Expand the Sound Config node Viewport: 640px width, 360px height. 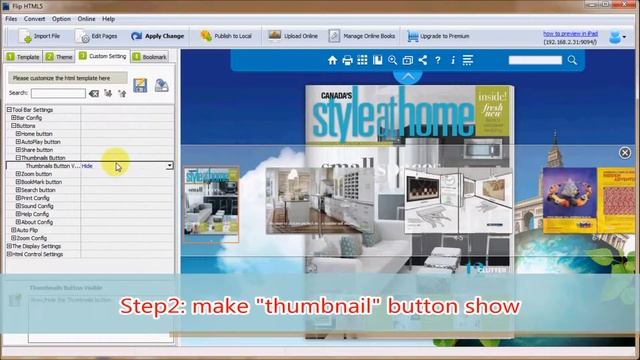pyautogui.click(x=18, y=206)
